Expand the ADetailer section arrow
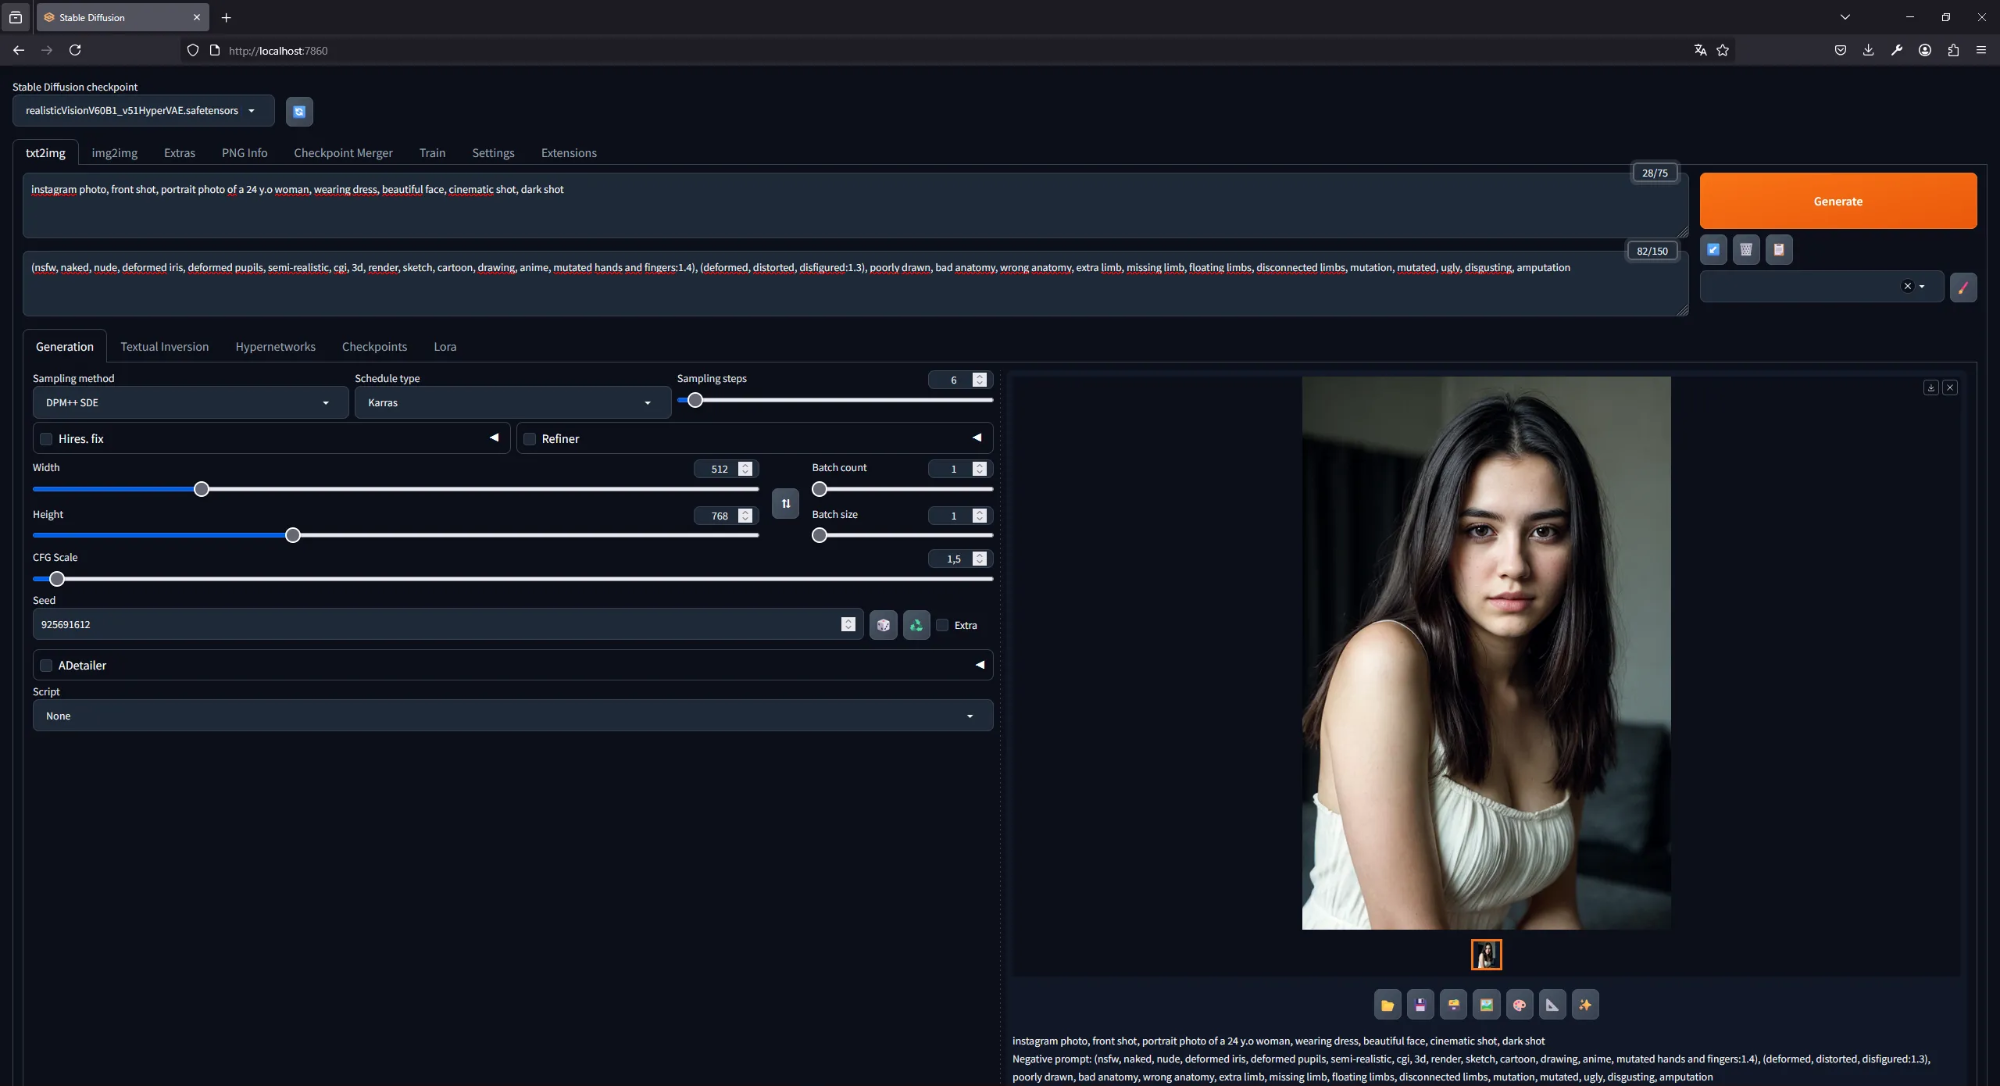2000x1086 pixels. (x=980, y=665)
